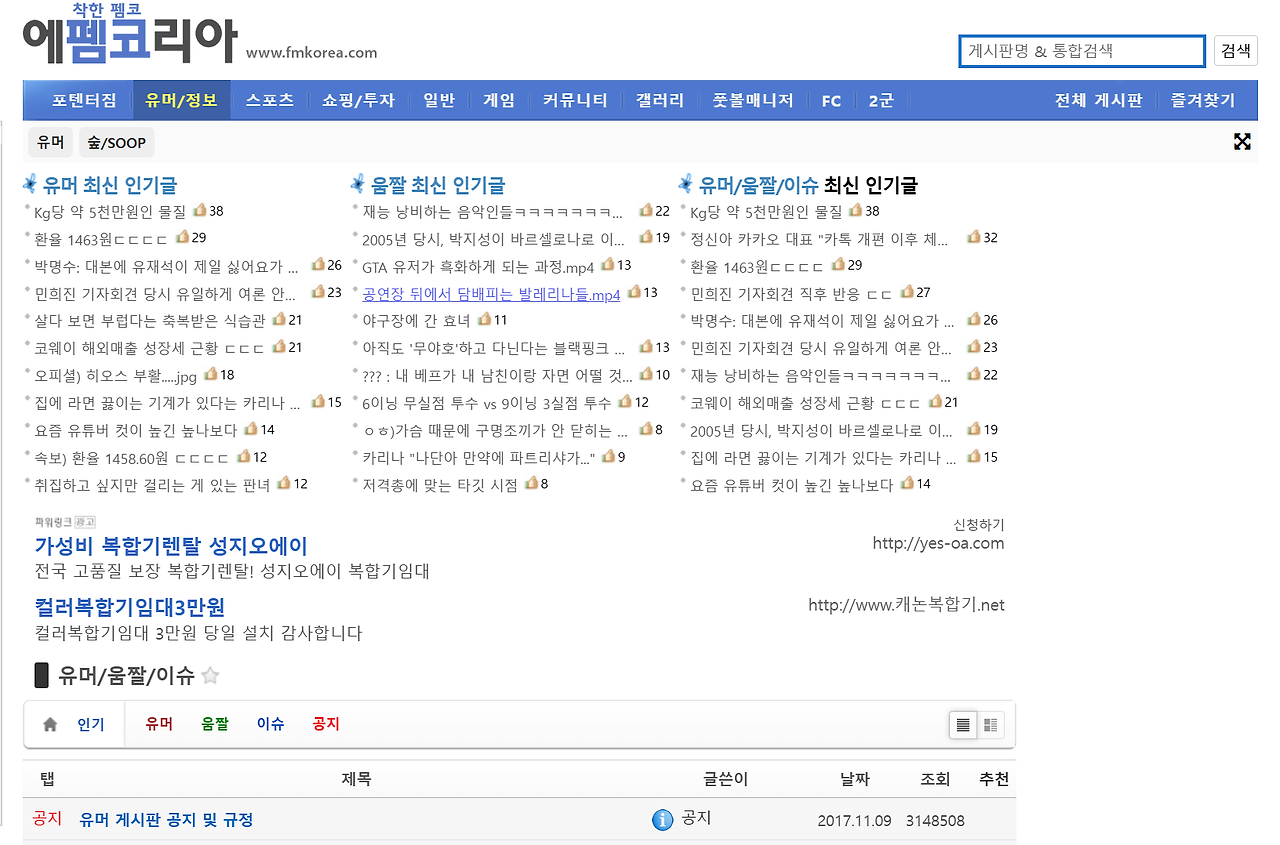
Task: Switch to the 움짤 tab
Action: 215,724
